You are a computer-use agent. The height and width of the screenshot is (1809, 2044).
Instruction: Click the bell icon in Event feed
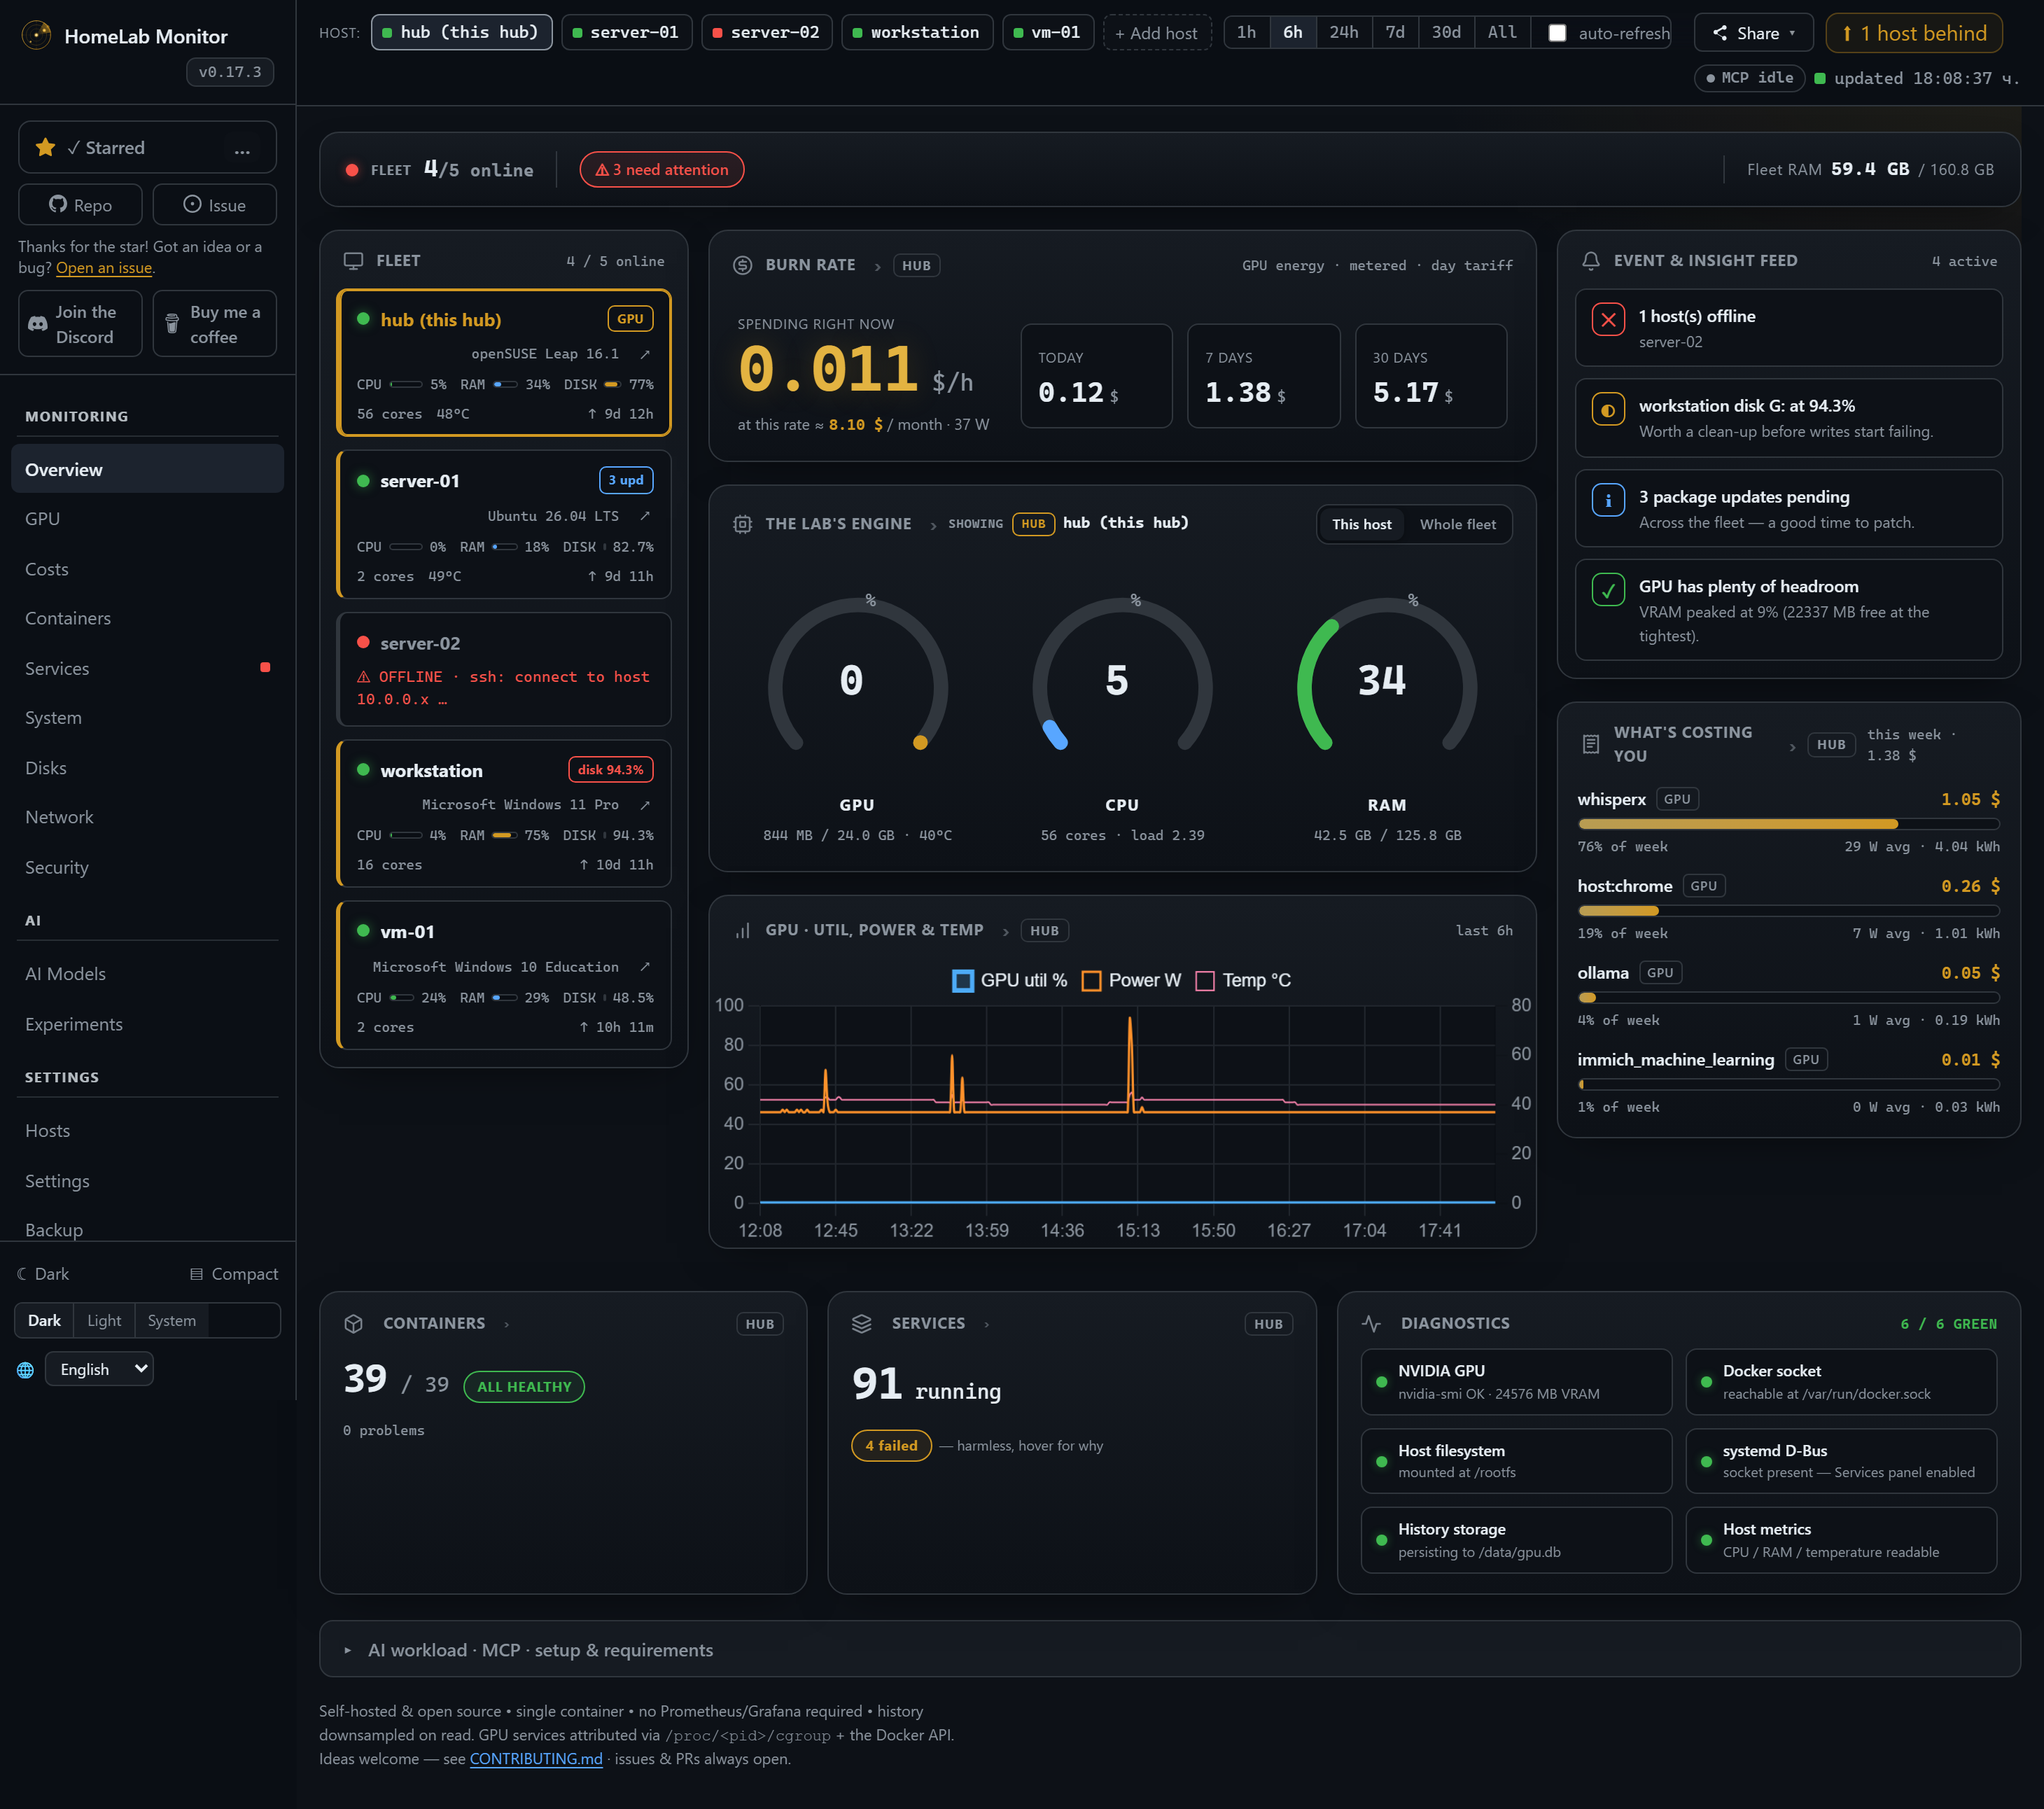click(x=1590, y=261)
